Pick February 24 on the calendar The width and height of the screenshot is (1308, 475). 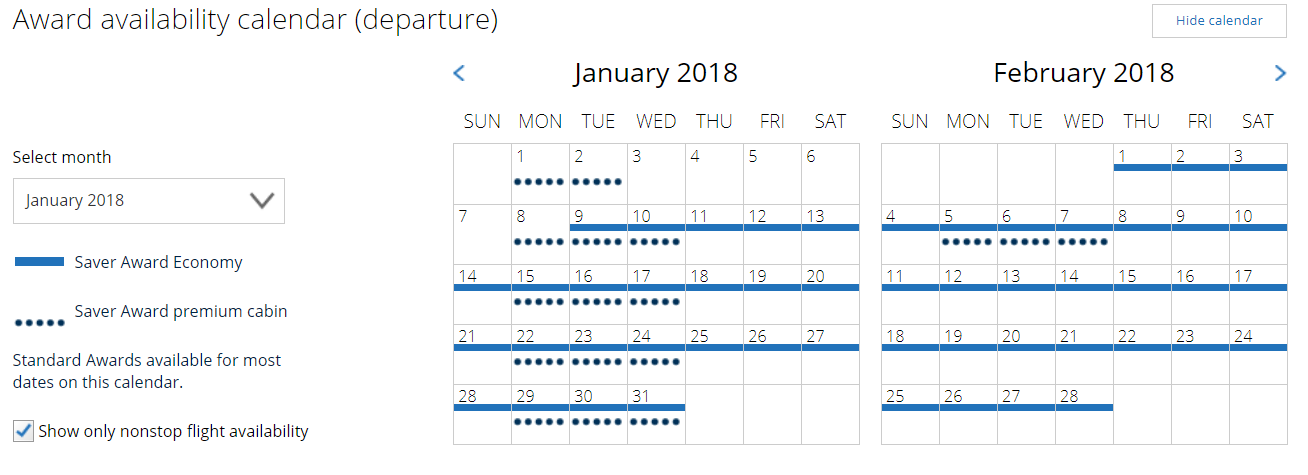pos(1258,354)
